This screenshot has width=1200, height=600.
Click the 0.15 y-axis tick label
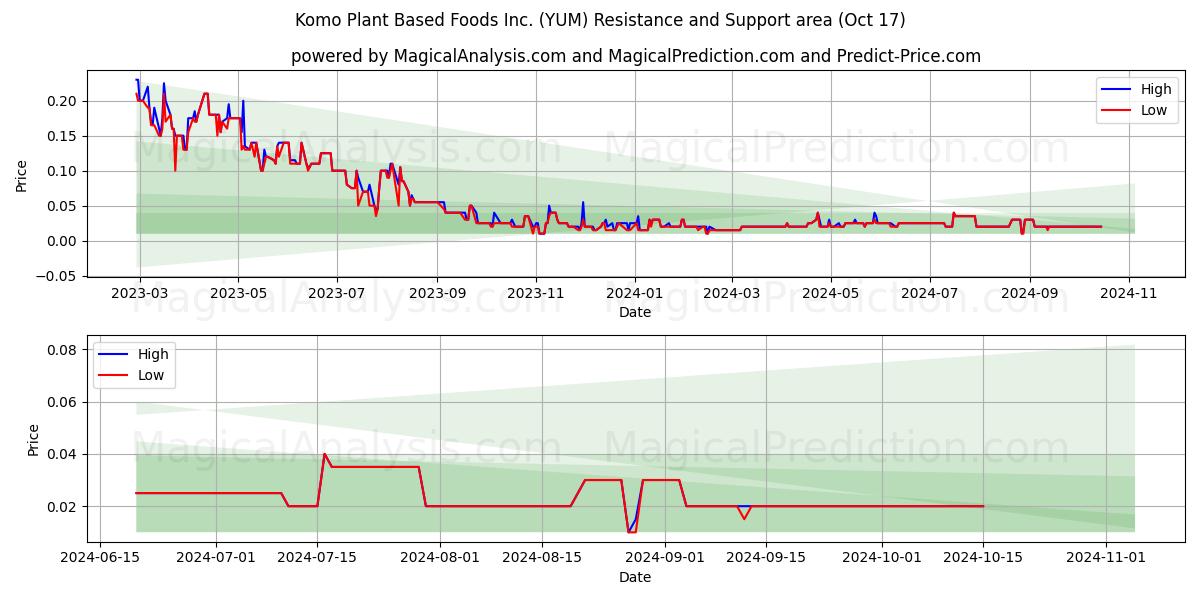63,136
